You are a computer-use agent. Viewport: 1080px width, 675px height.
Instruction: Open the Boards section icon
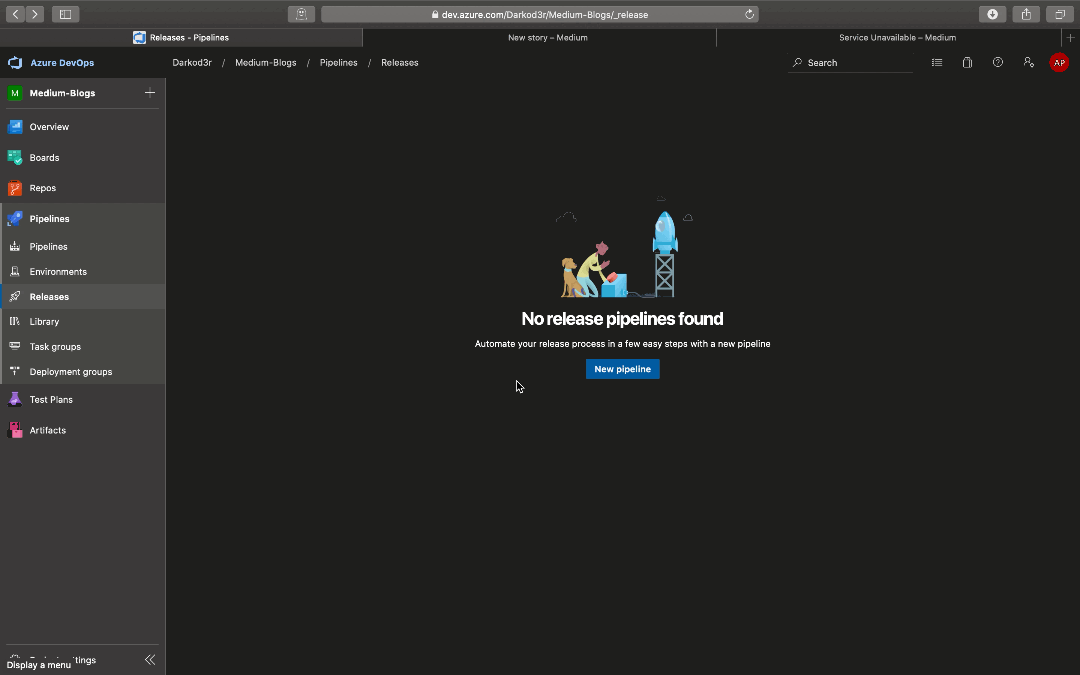[14, 158]
